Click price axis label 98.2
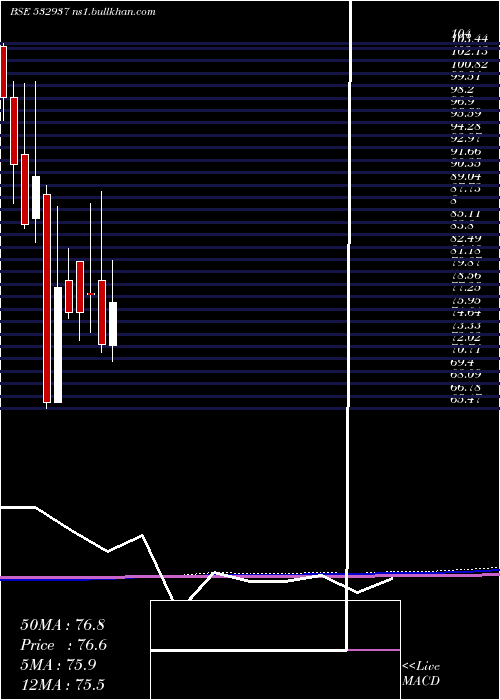 [x=463, y=90]
